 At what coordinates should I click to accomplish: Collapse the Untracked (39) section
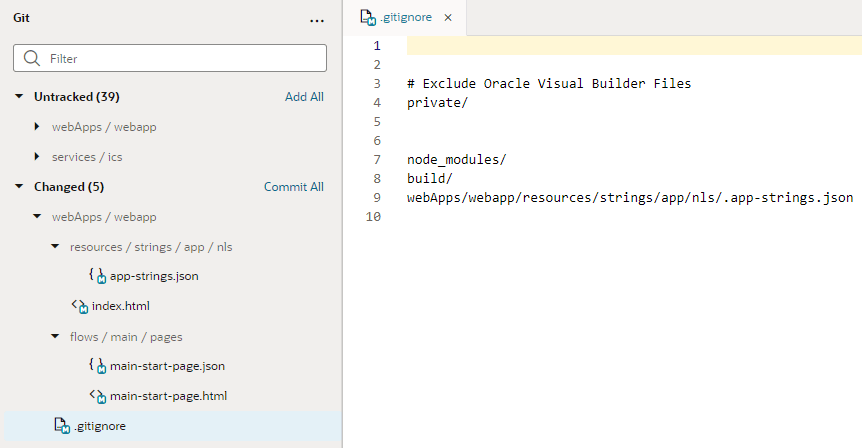click(19, 97)
